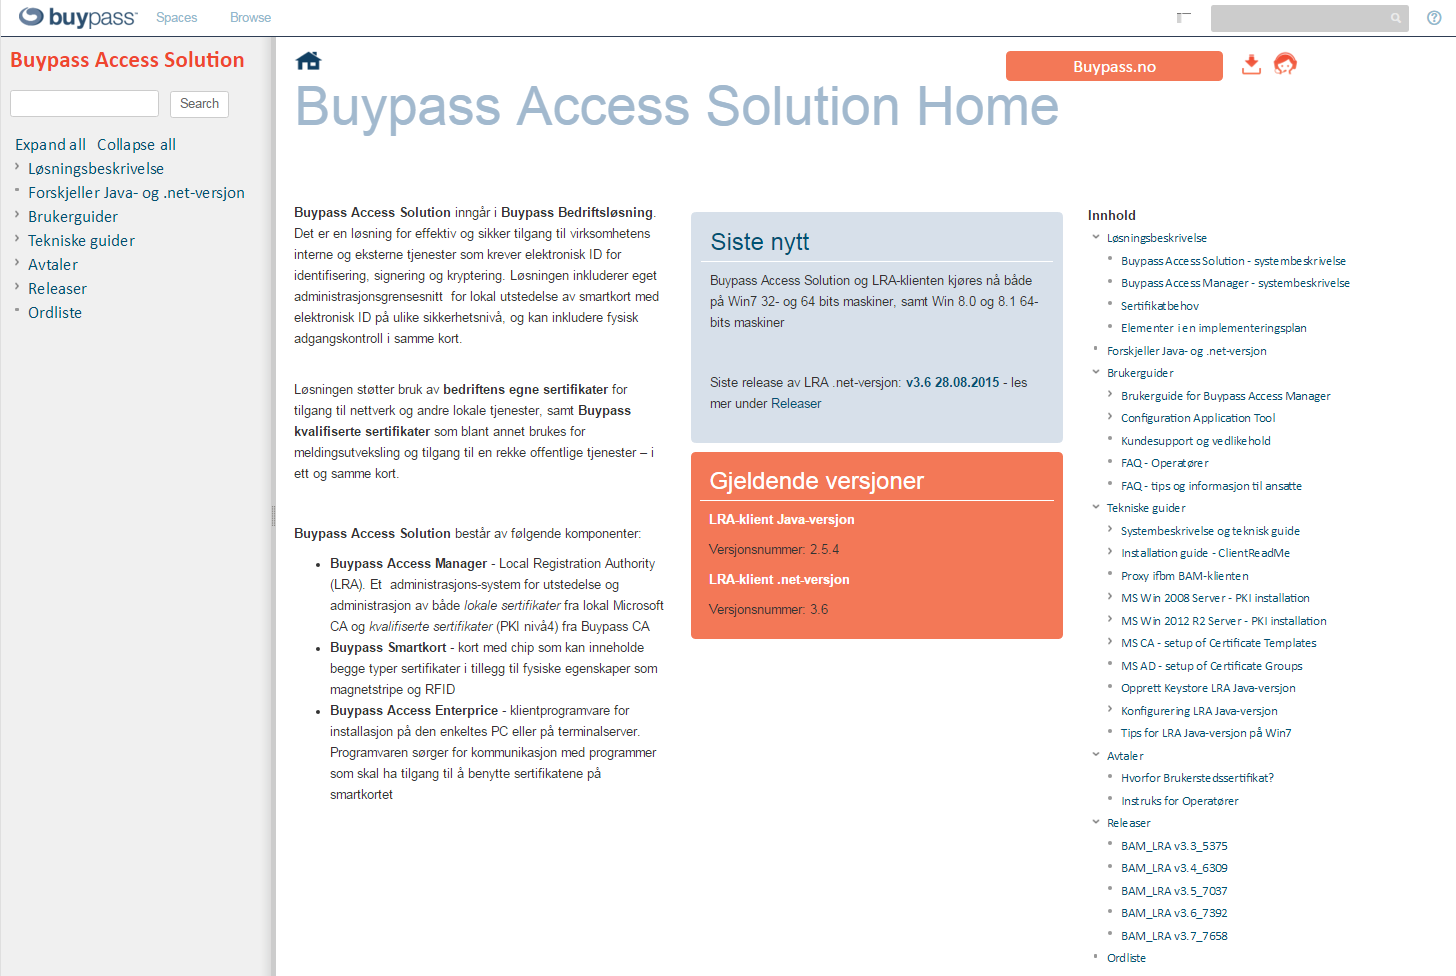Open Kundesupport og vedlikehold link
1456x976 pixels.
point(1196,441)
